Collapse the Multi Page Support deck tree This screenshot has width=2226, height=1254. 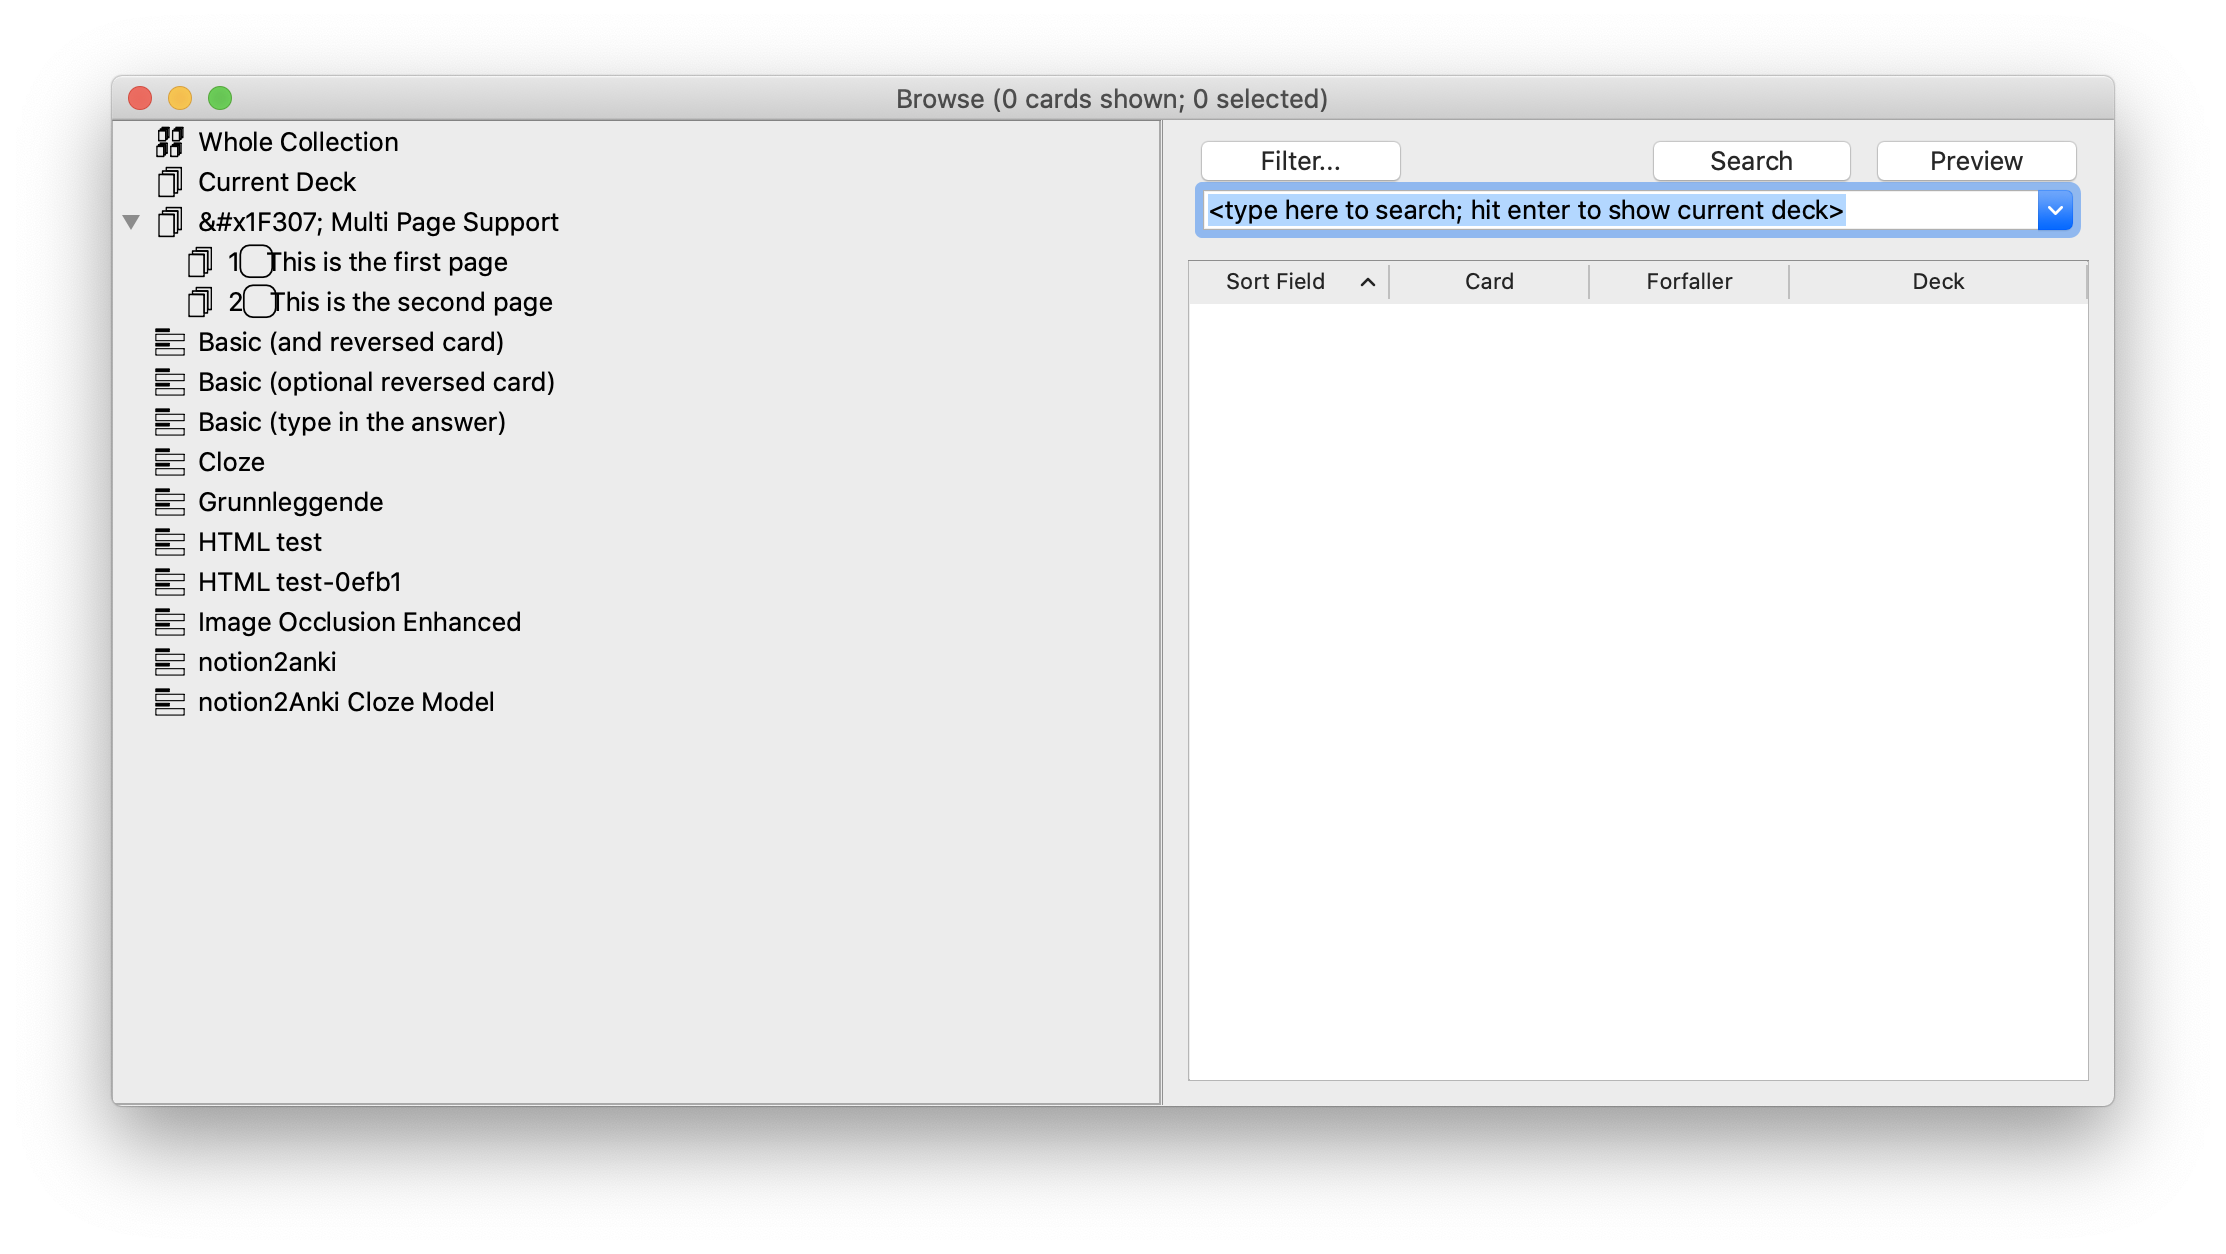click(131, 221)
